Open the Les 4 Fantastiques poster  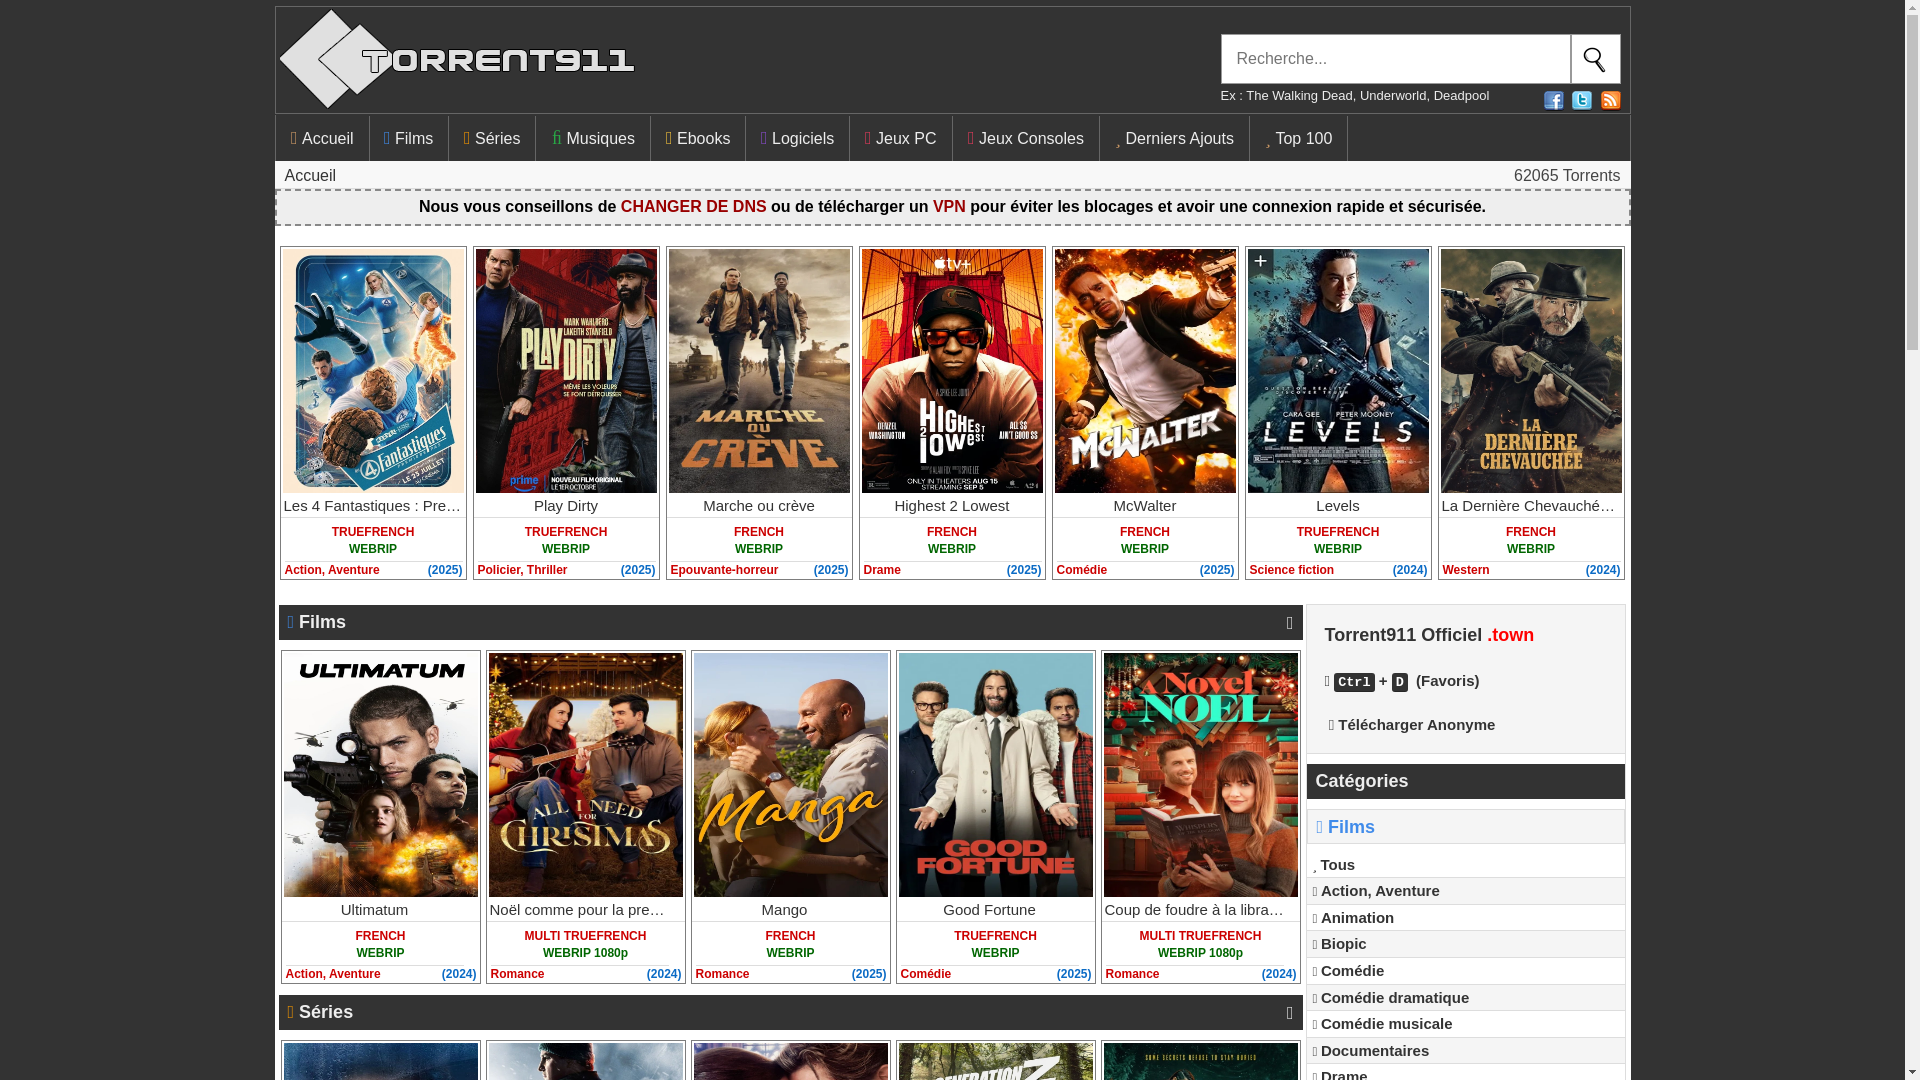click(373, 371)
